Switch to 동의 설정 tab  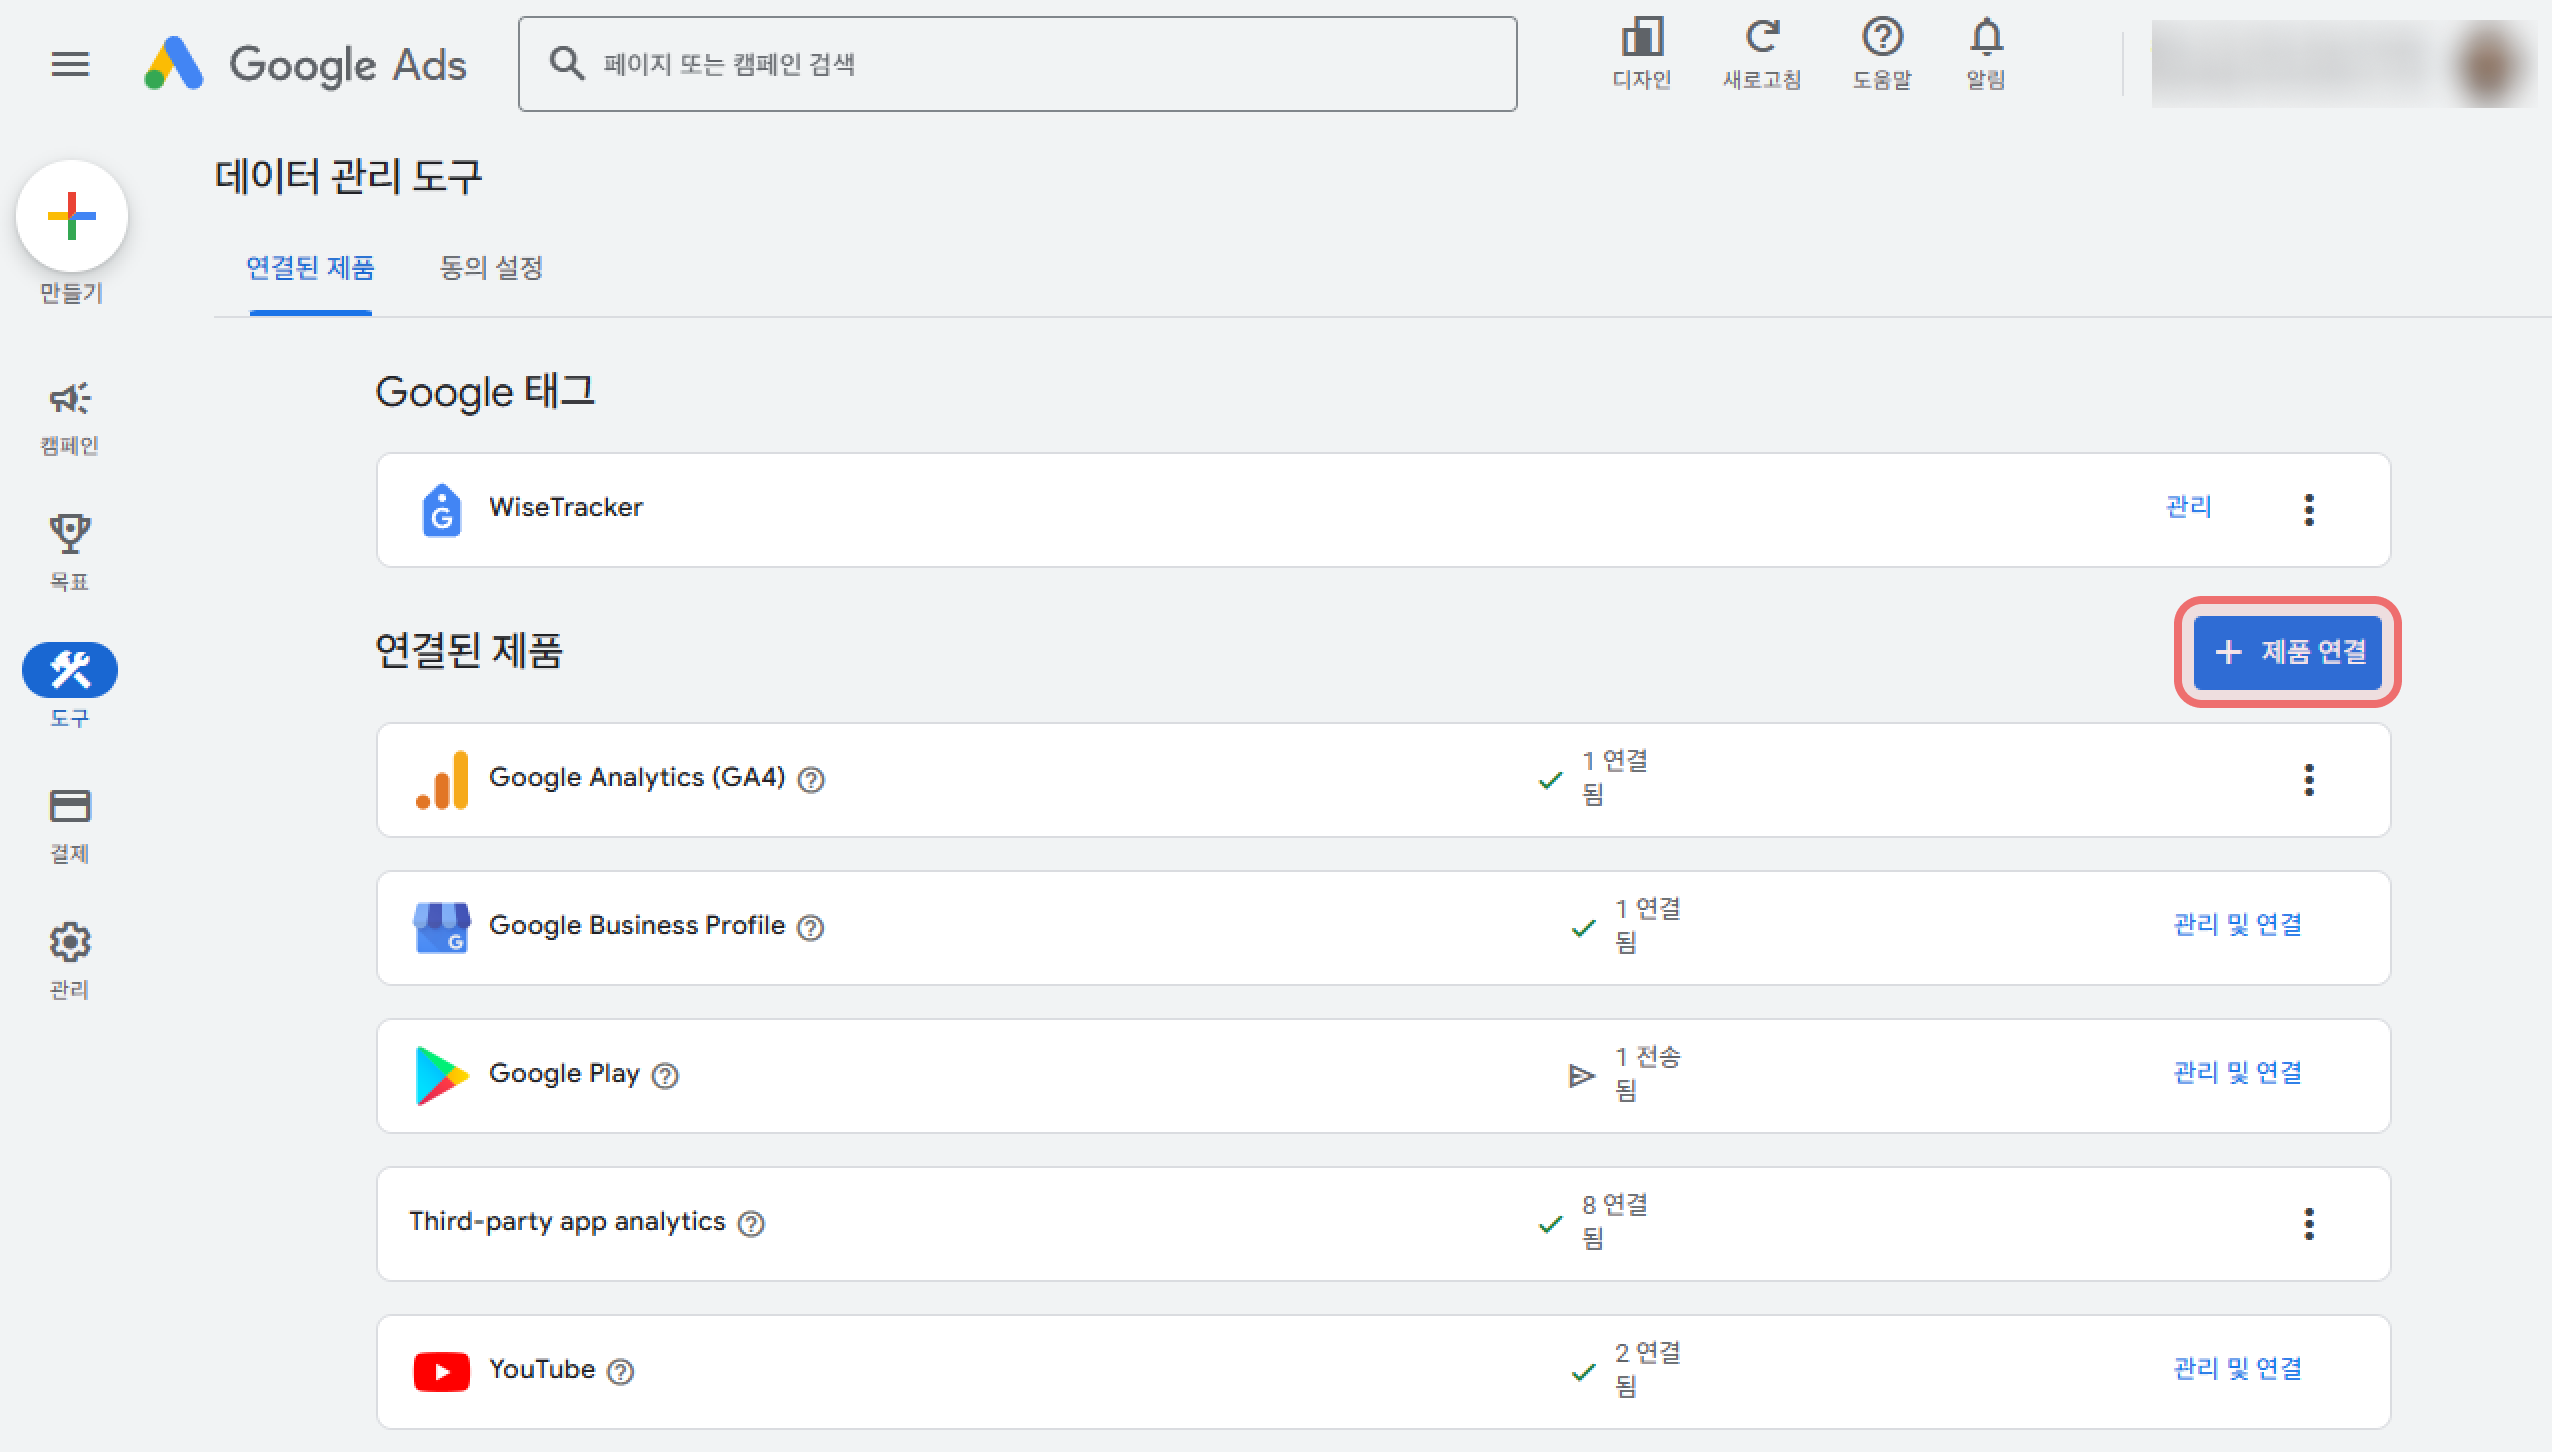pyautogui.click(x=491, y=268)
